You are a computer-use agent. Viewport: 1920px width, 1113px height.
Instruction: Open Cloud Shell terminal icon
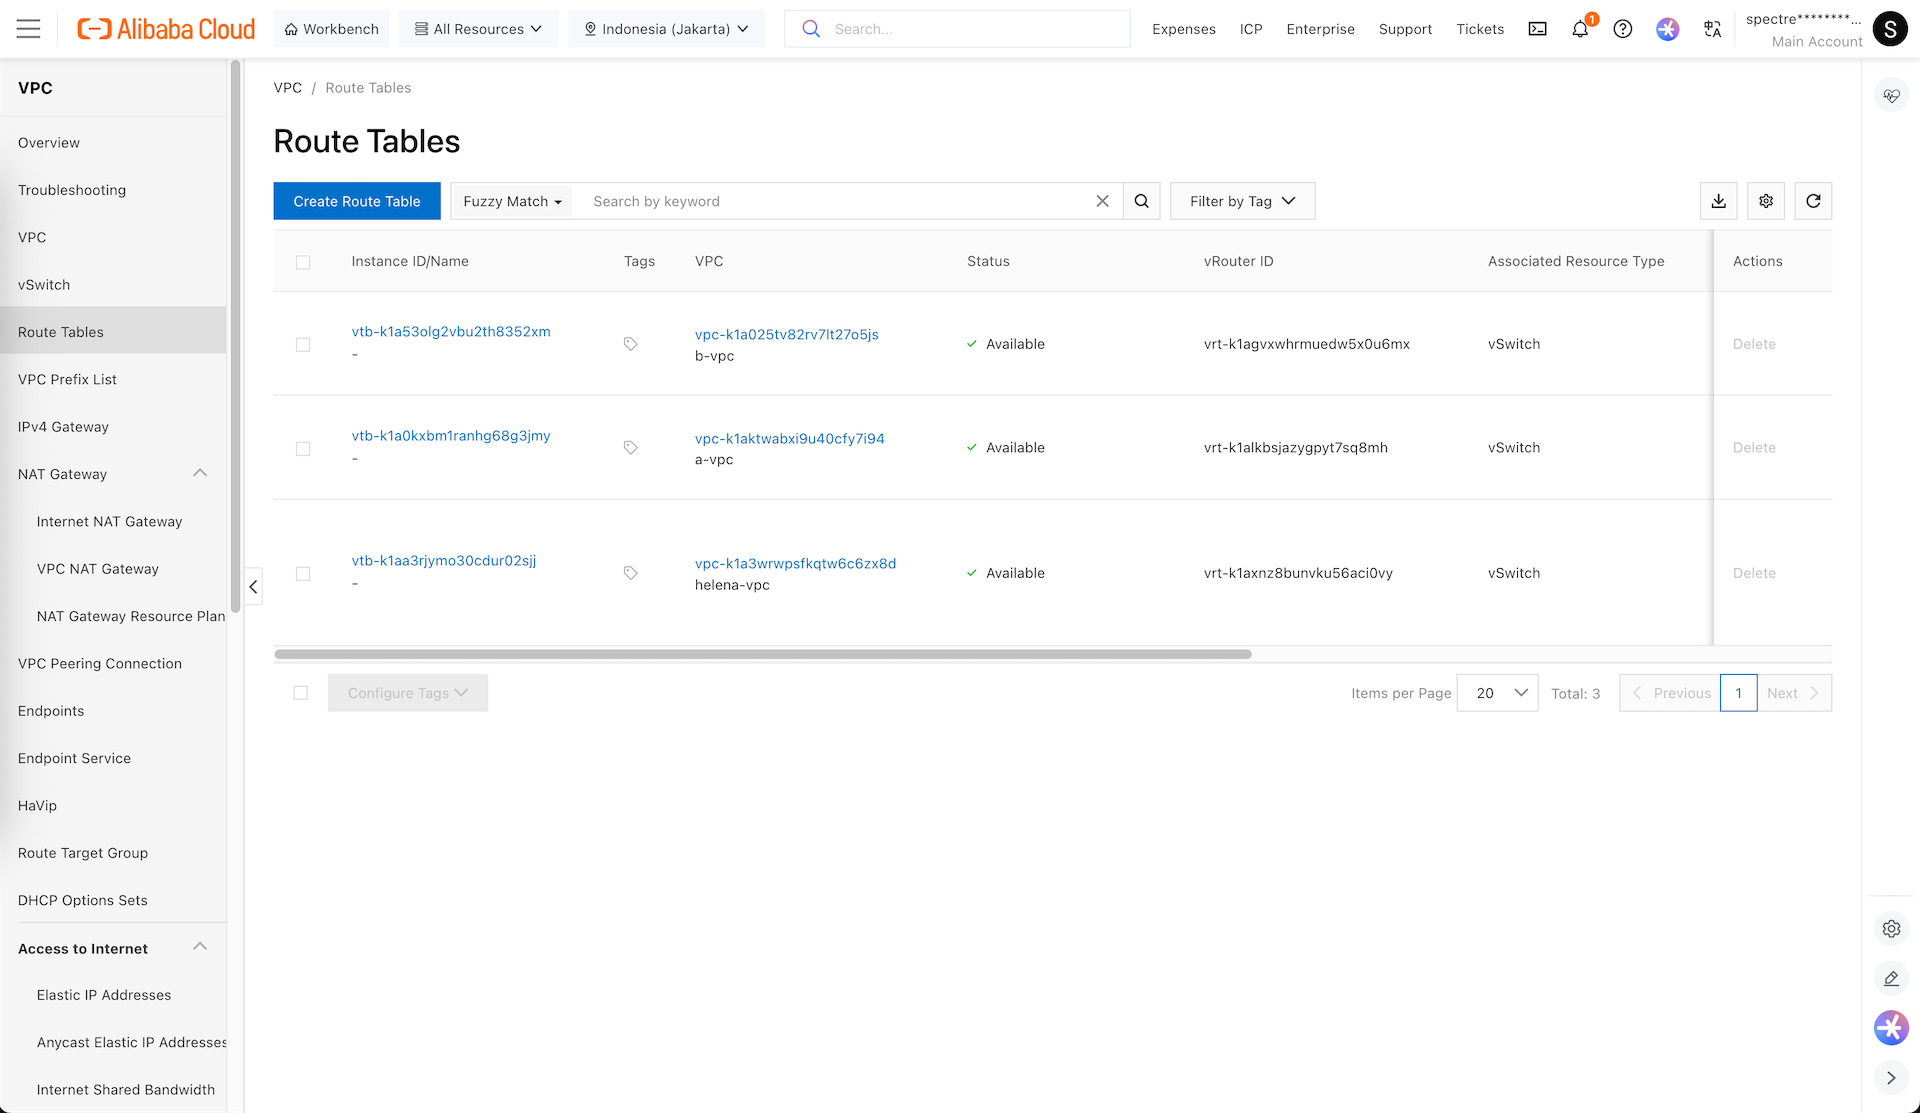(1537, 29)
